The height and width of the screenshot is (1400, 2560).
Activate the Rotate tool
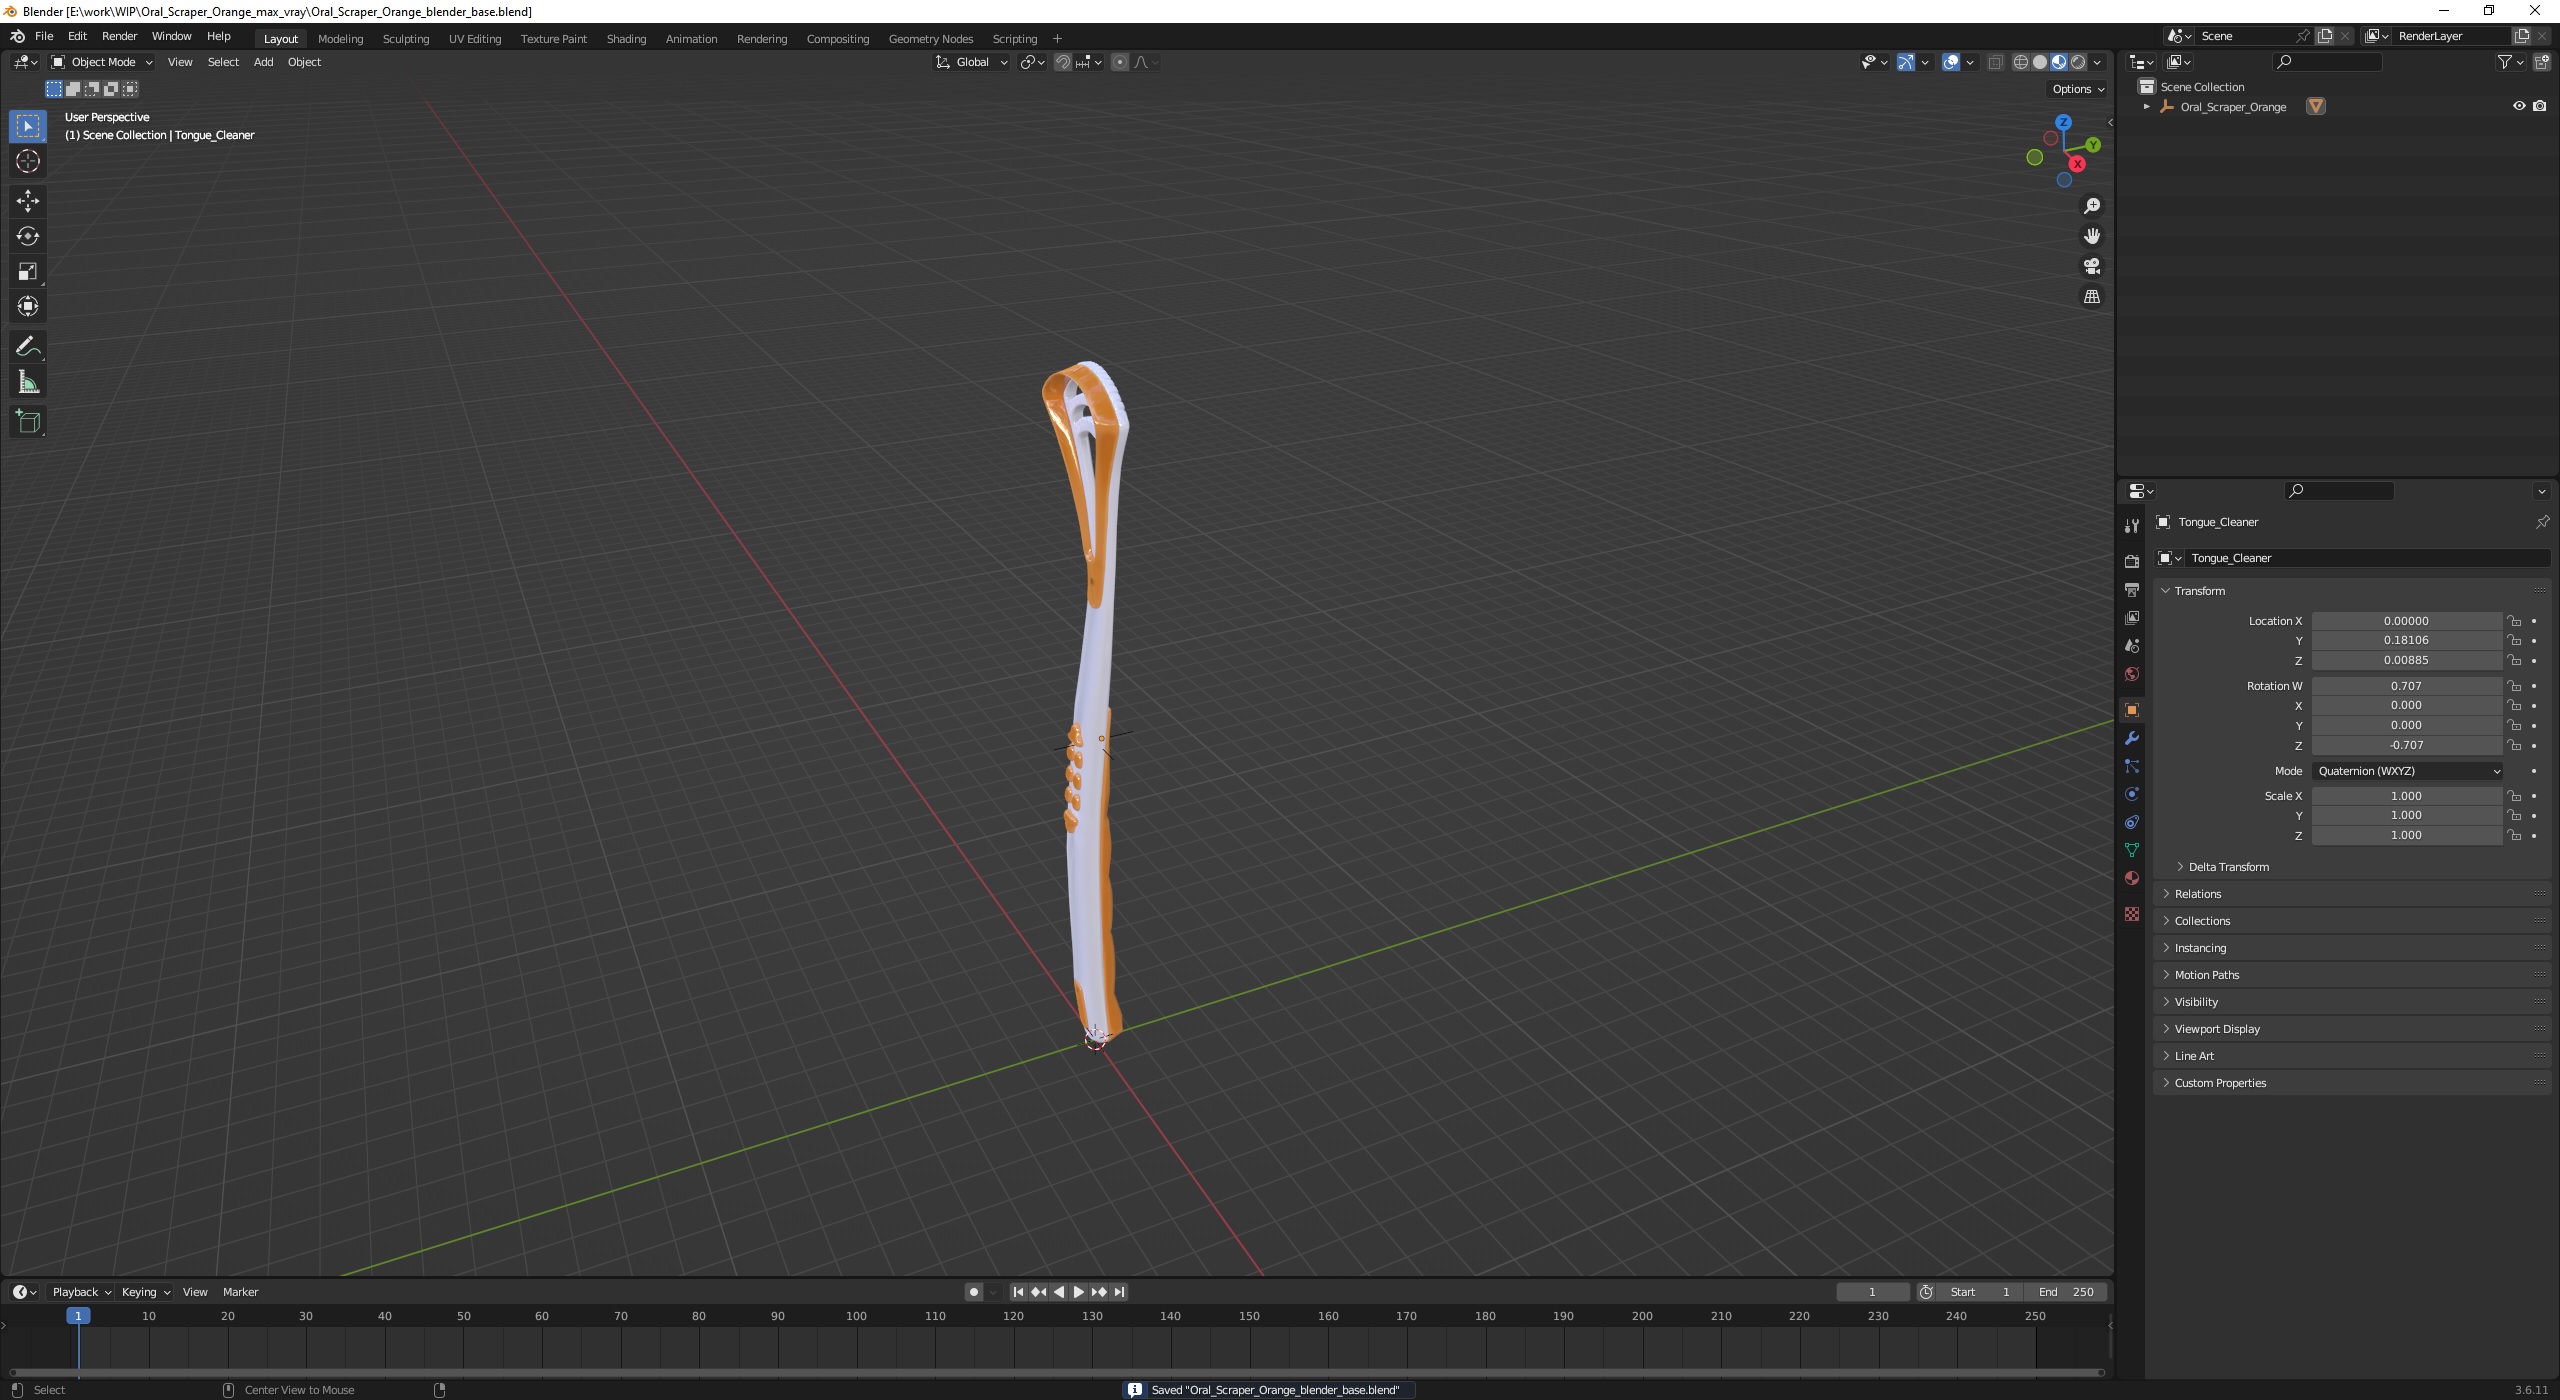click(x=28, y=236)
